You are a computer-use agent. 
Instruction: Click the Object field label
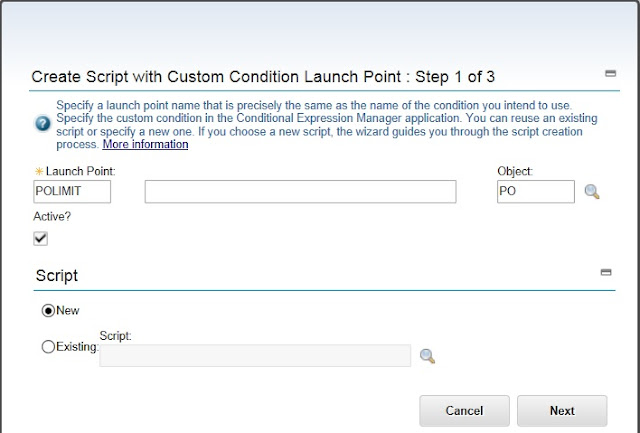coord(515,171)
